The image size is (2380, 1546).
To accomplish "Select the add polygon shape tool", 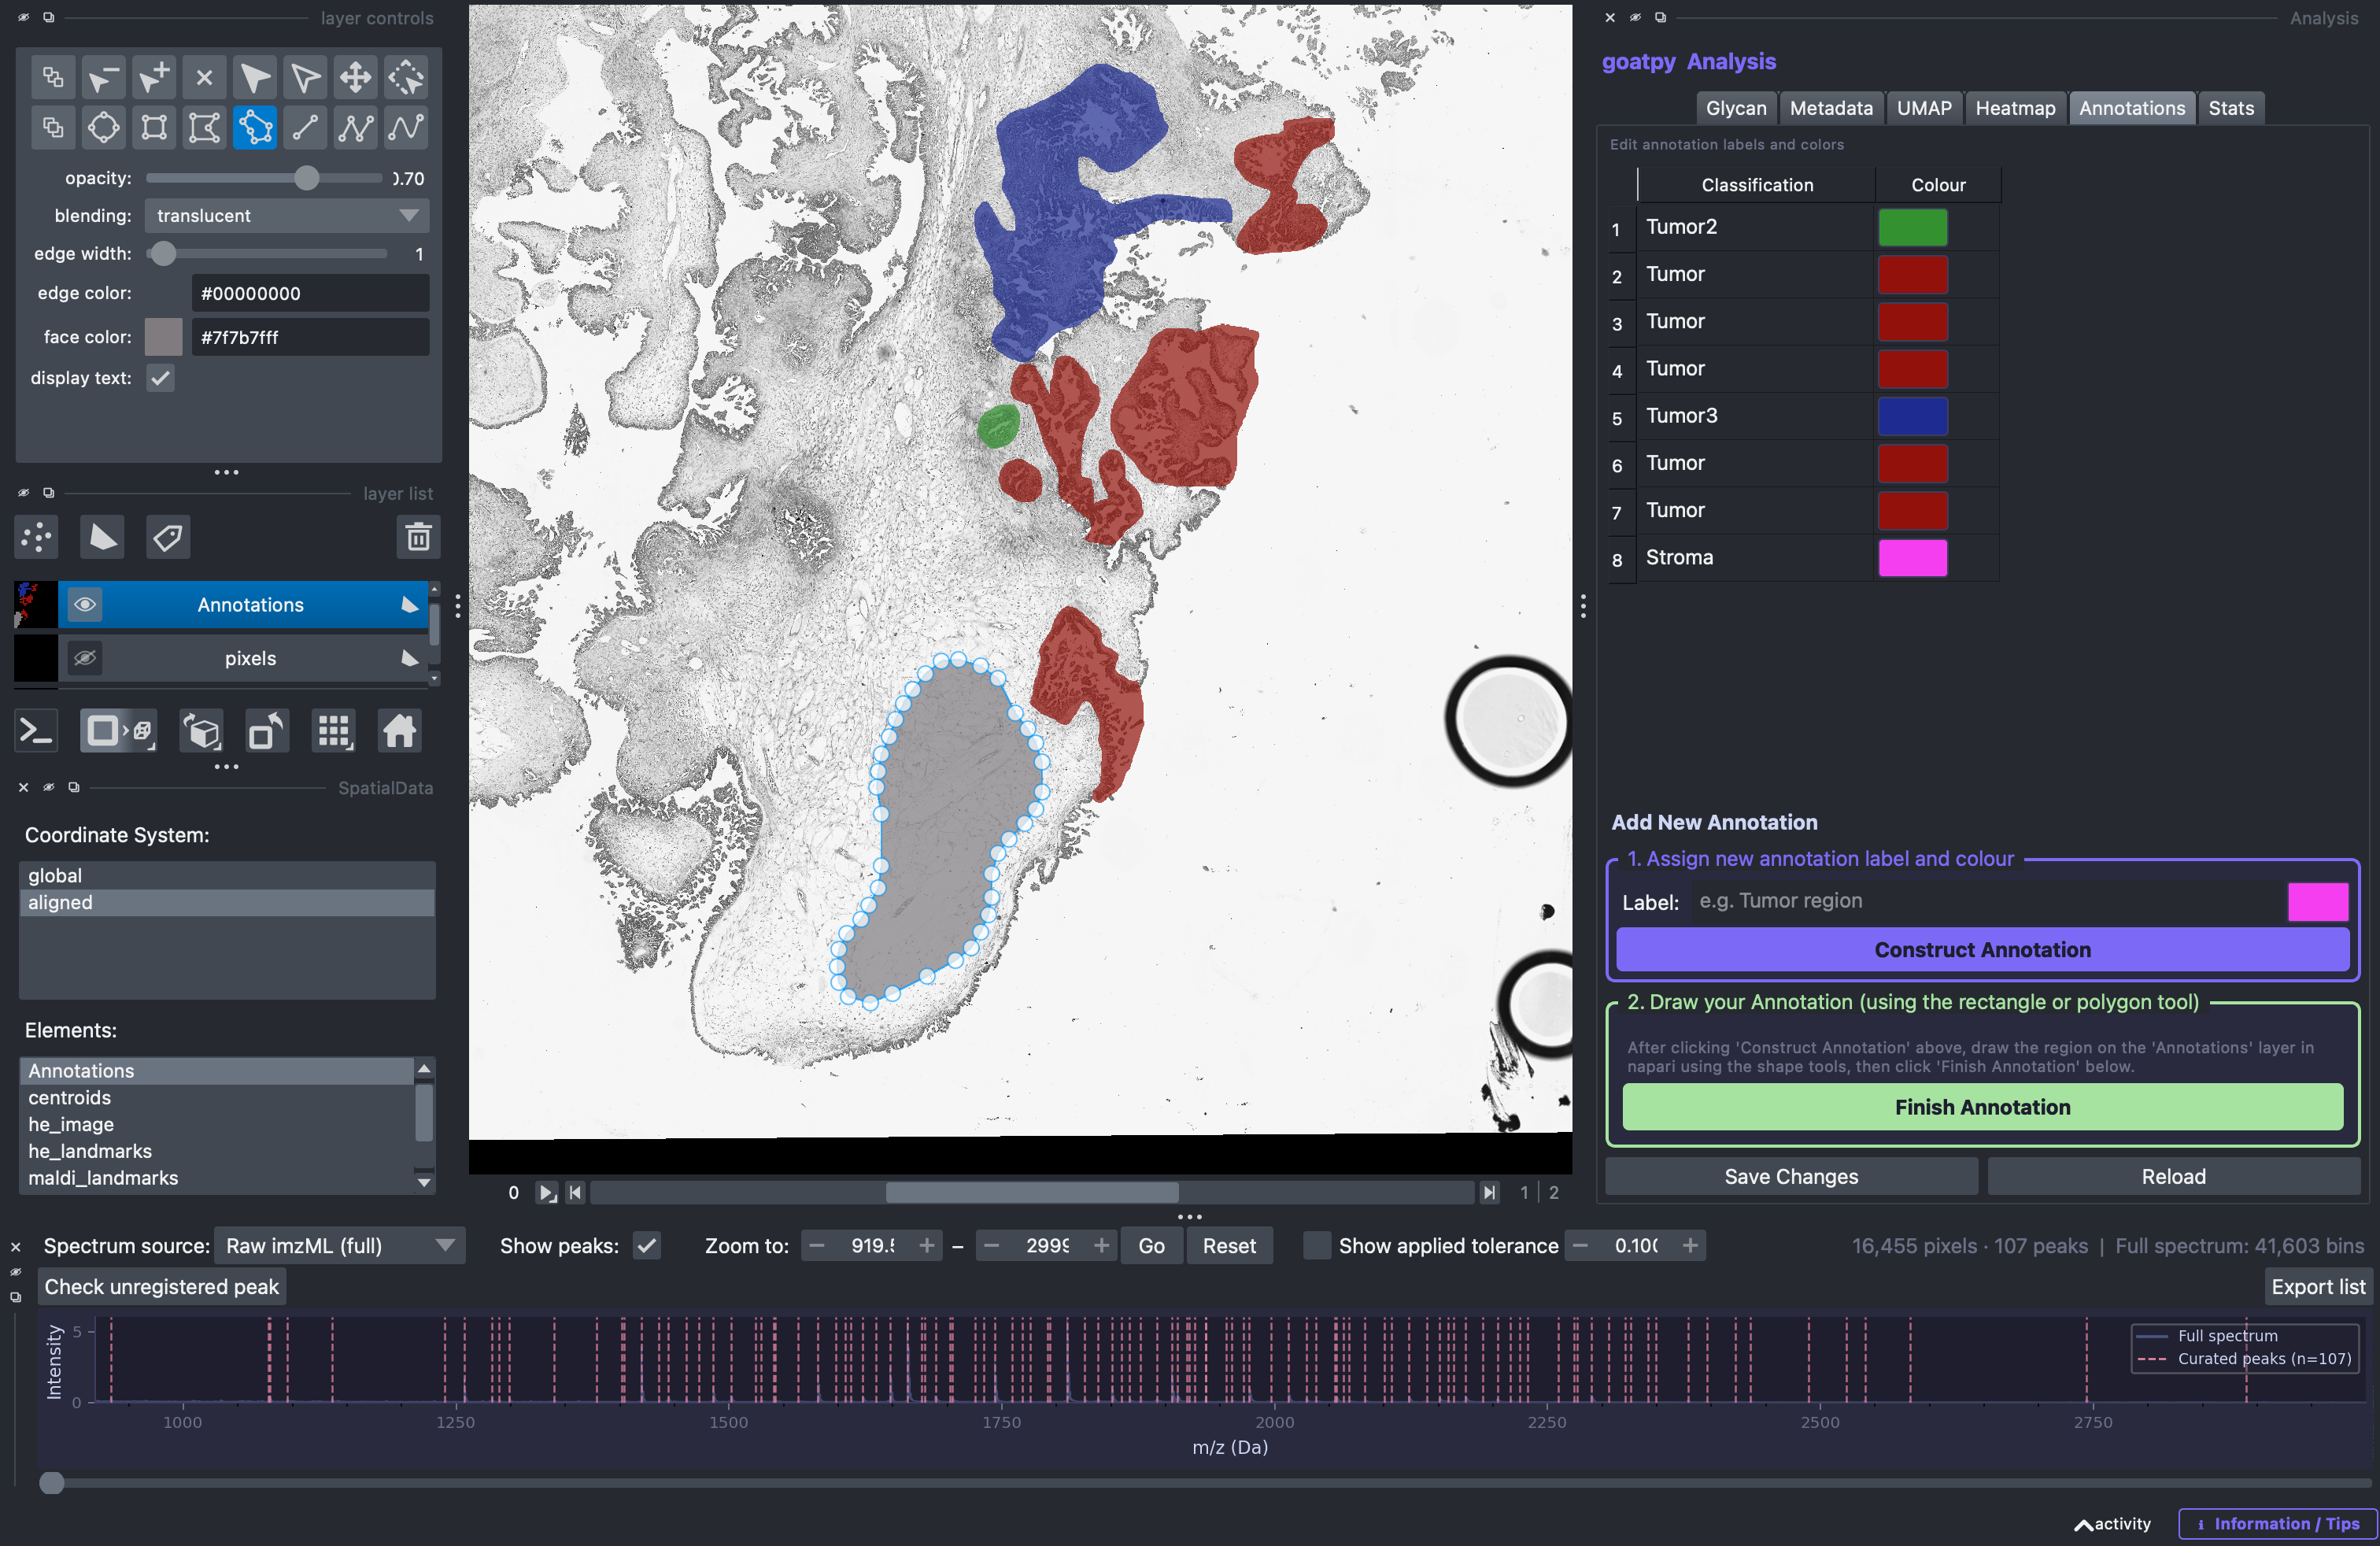I will tap(204, 128).
